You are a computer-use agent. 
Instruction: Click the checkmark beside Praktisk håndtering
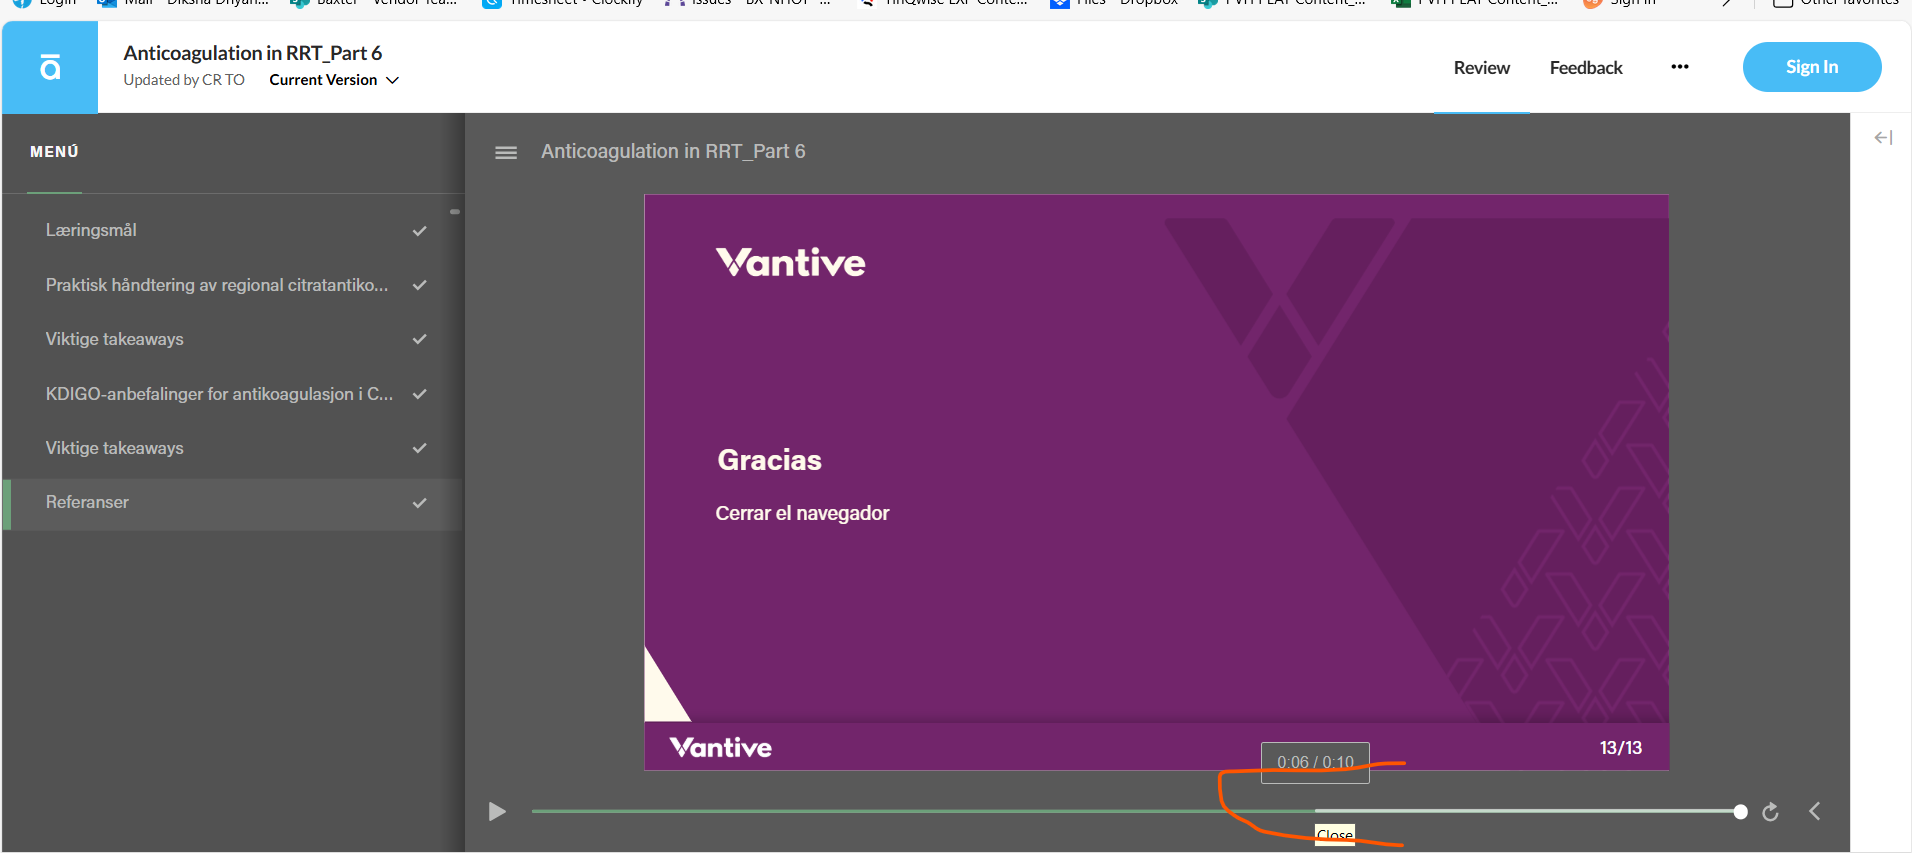click(x=420, y=285)
